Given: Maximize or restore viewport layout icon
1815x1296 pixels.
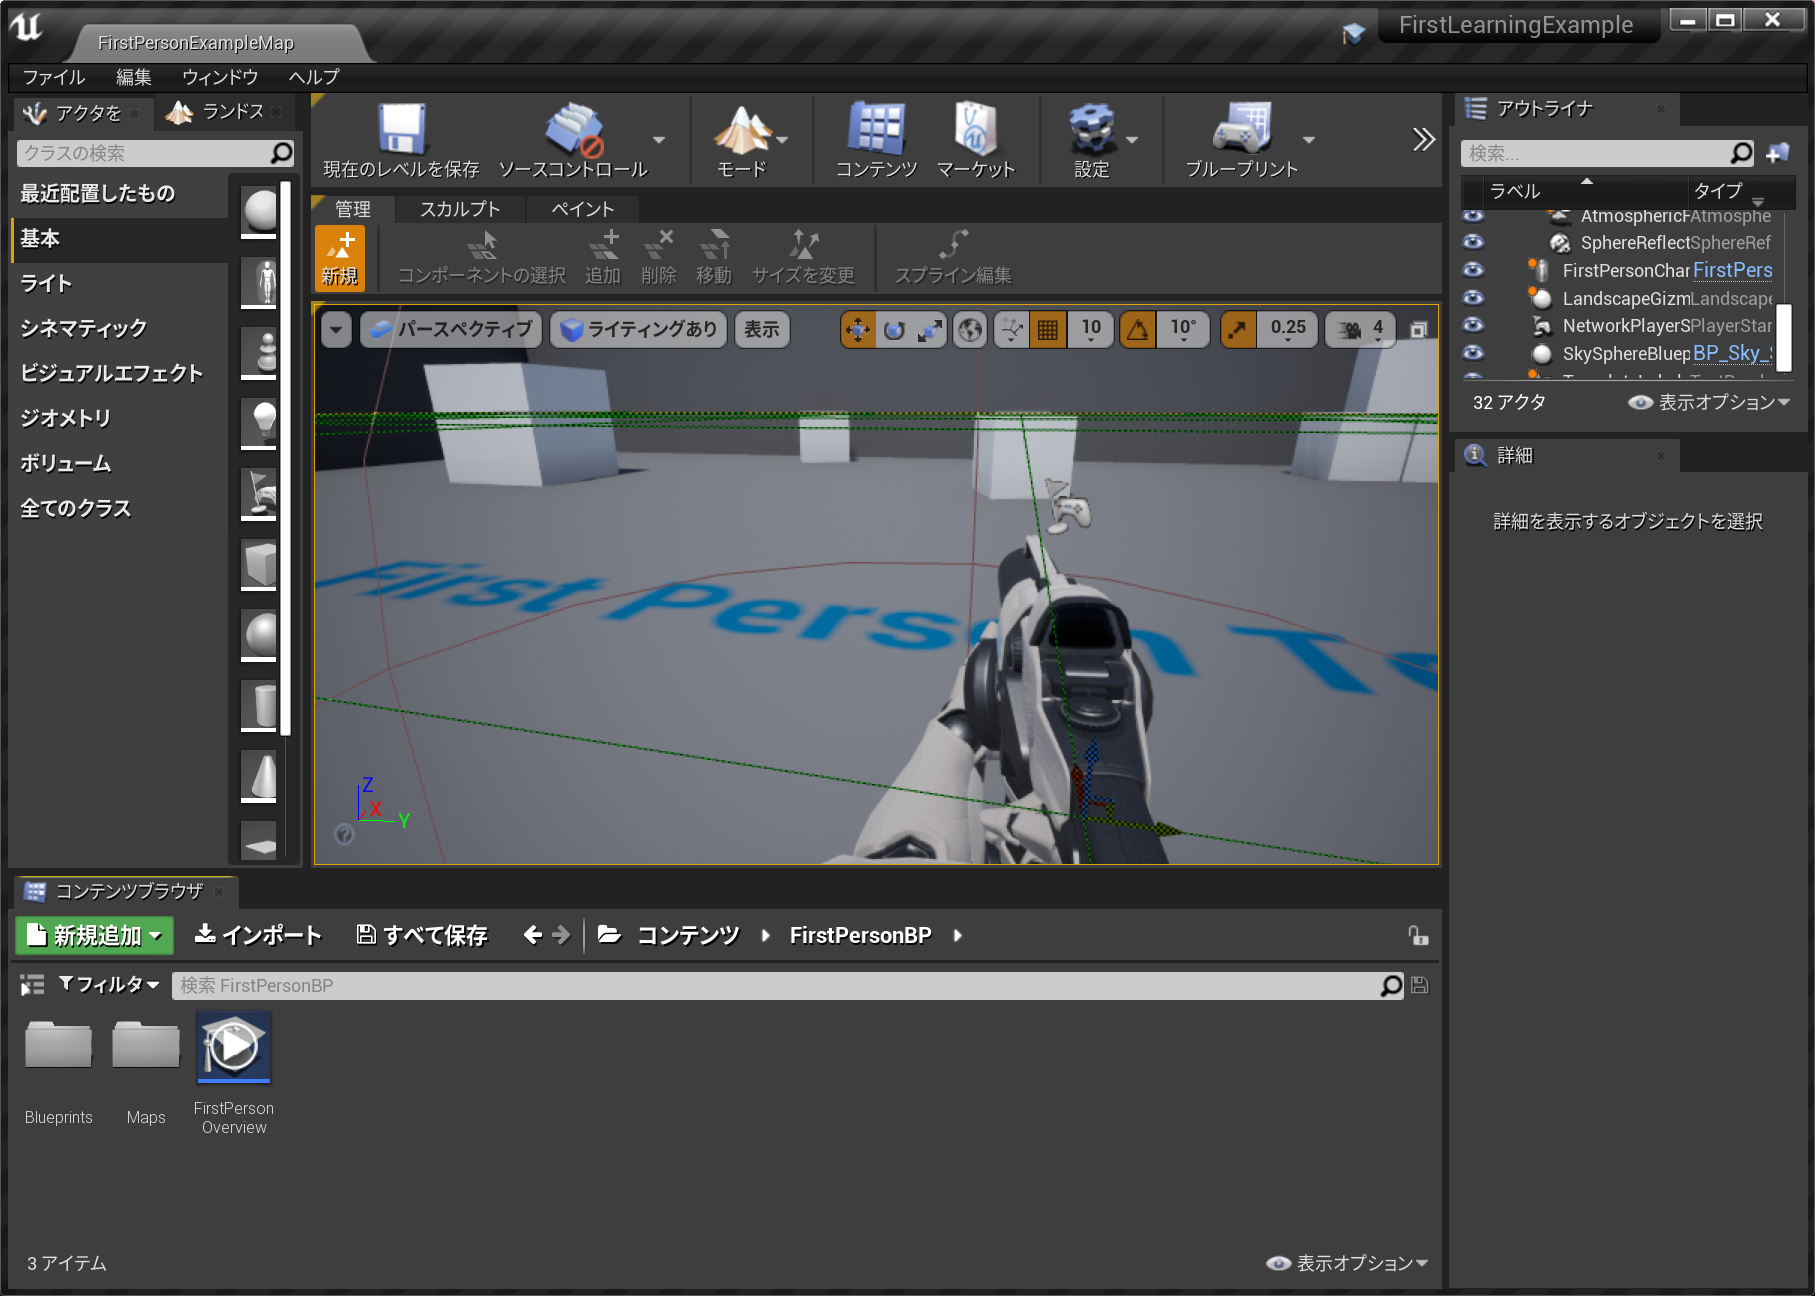Looking at the screenshot, I should pyautogui.click(x=1419, y=329).
